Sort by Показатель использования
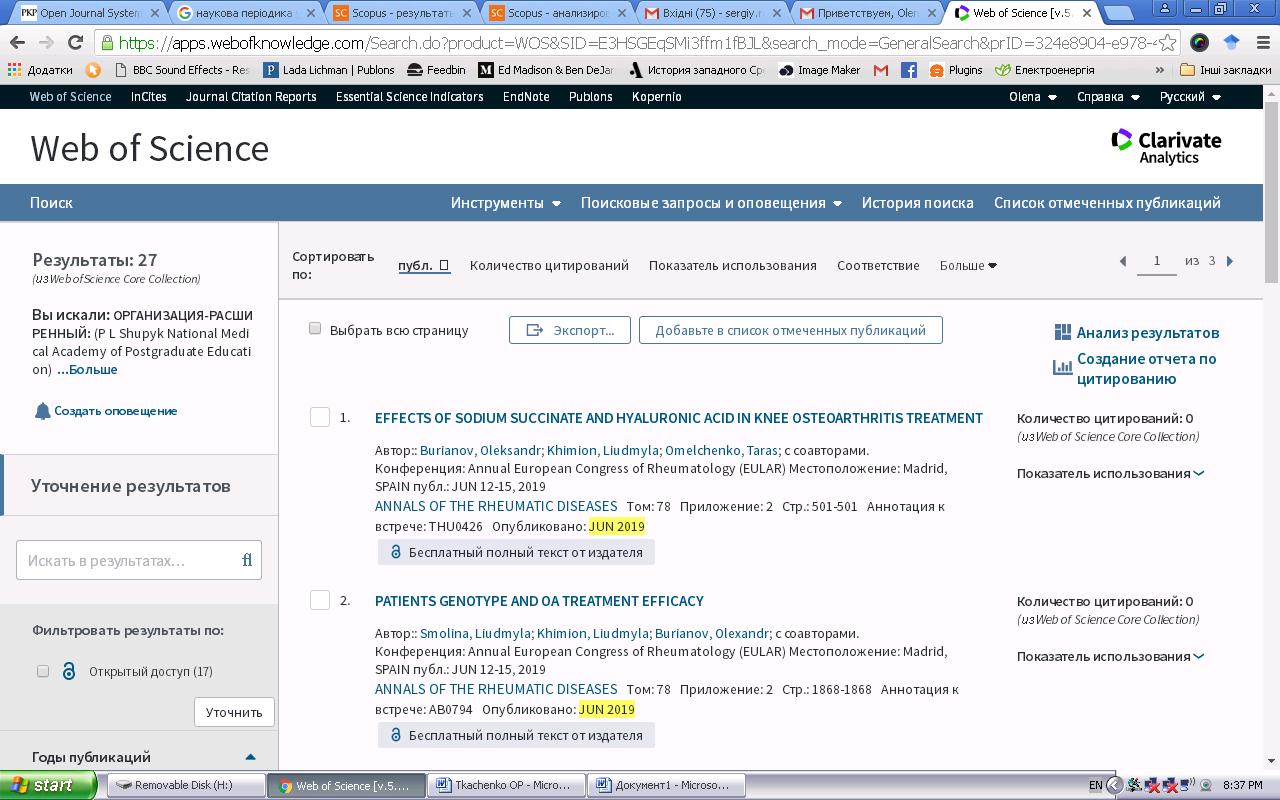Image resolution: width=1280 pixels, height=800 pixels. (x=733, y=265)
